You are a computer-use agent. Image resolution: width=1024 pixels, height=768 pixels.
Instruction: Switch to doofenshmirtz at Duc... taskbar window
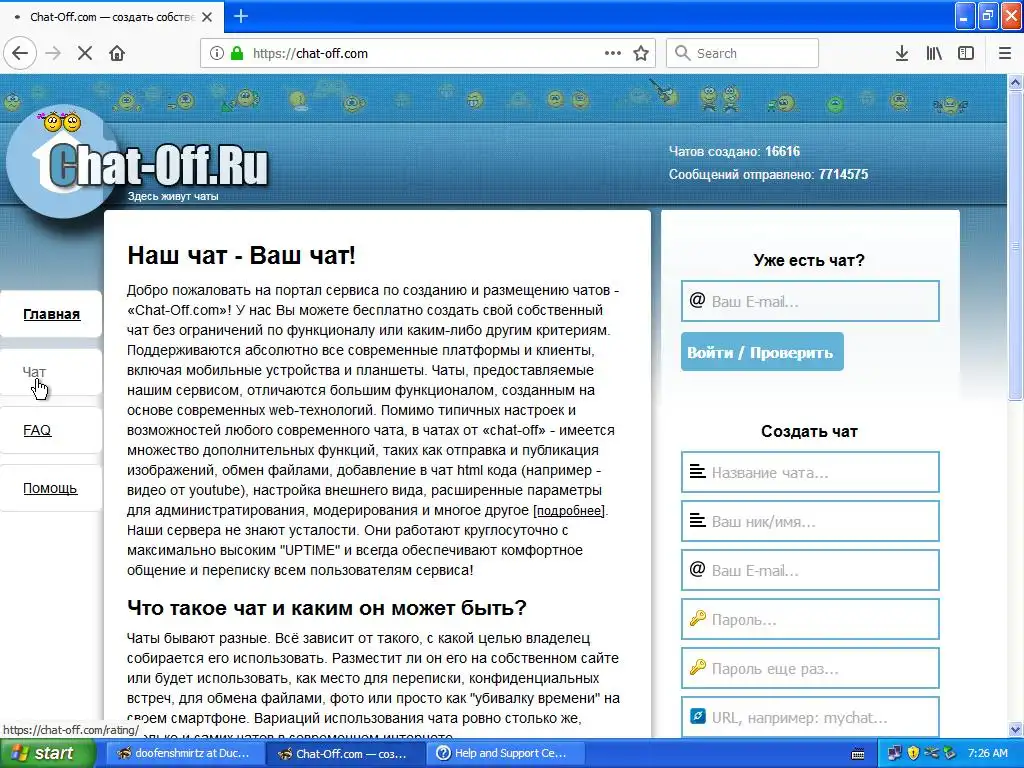183,754
